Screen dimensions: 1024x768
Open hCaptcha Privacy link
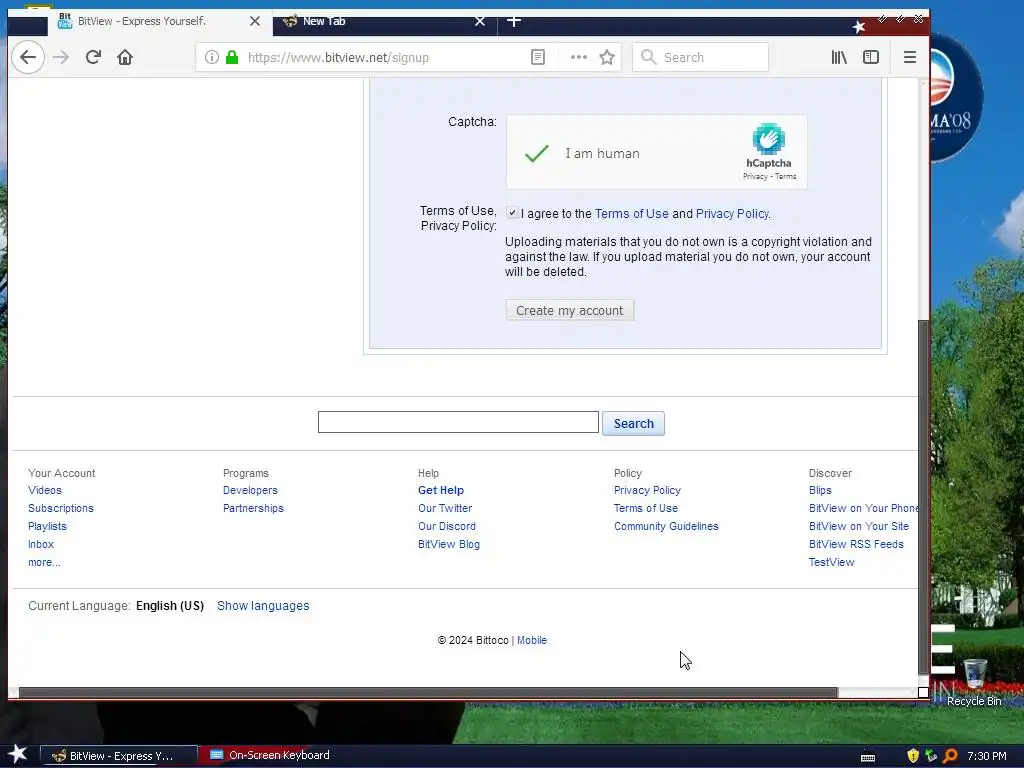pyautogui.click(x=755, y=176)
